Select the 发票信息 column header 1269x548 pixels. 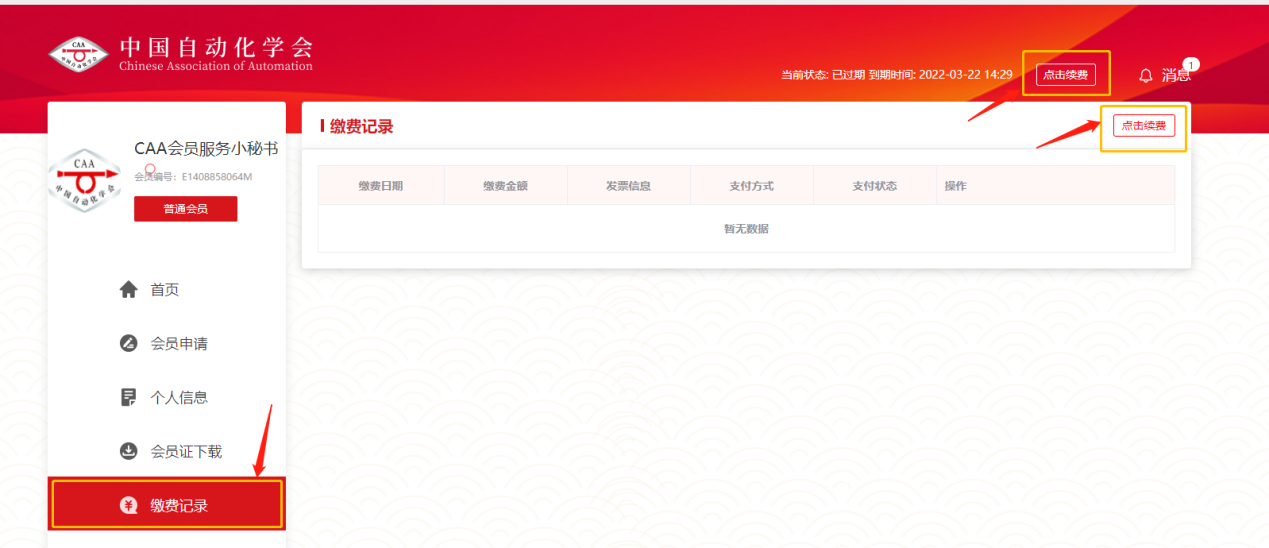pos(628,186)
